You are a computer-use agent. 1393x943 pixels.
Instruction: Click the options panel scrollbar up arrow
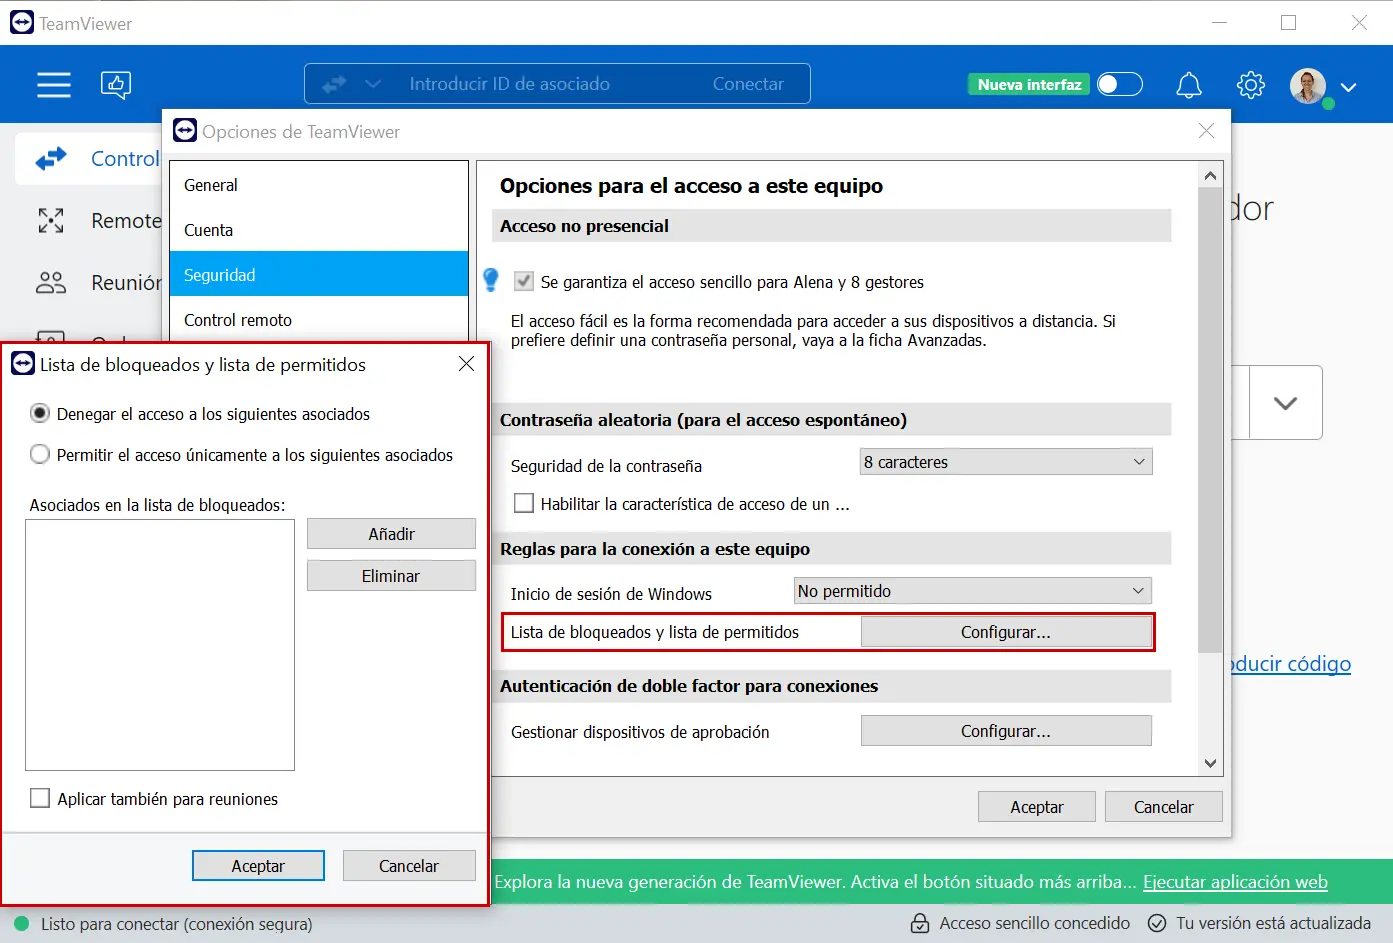[x=1210, y=176]
